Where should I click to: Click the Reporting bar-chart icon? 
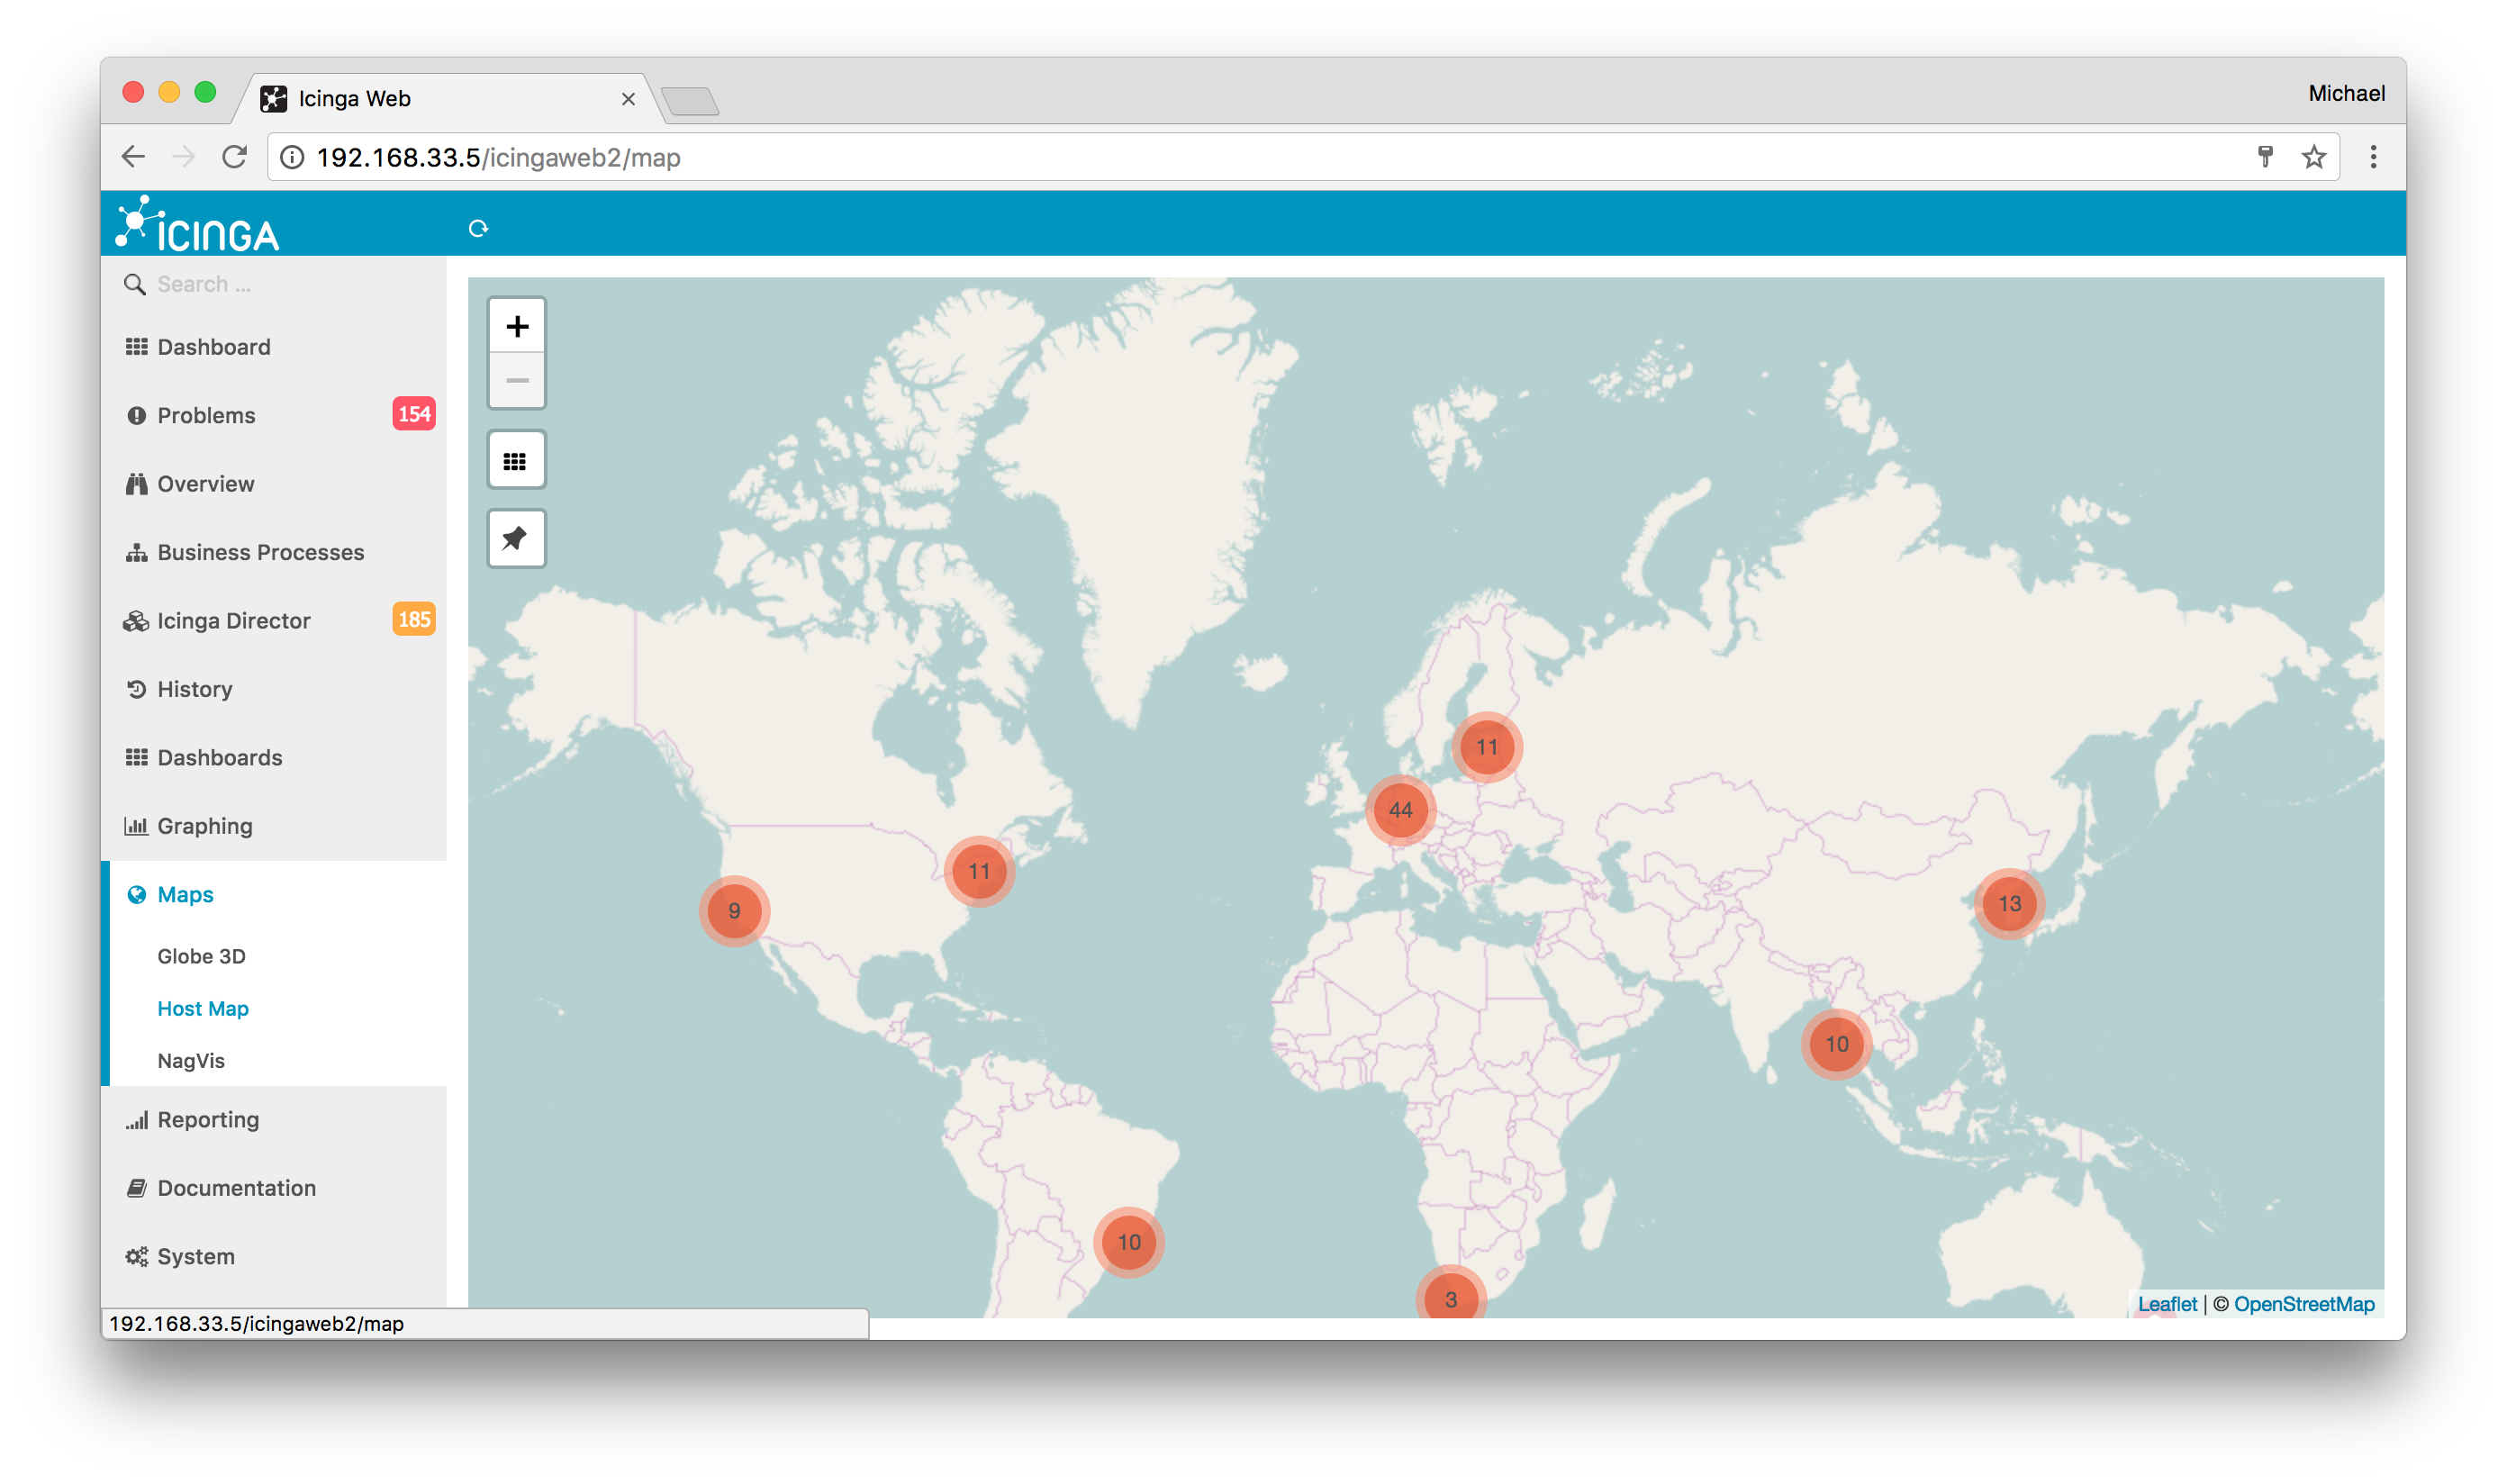[x=137, y=1120]
